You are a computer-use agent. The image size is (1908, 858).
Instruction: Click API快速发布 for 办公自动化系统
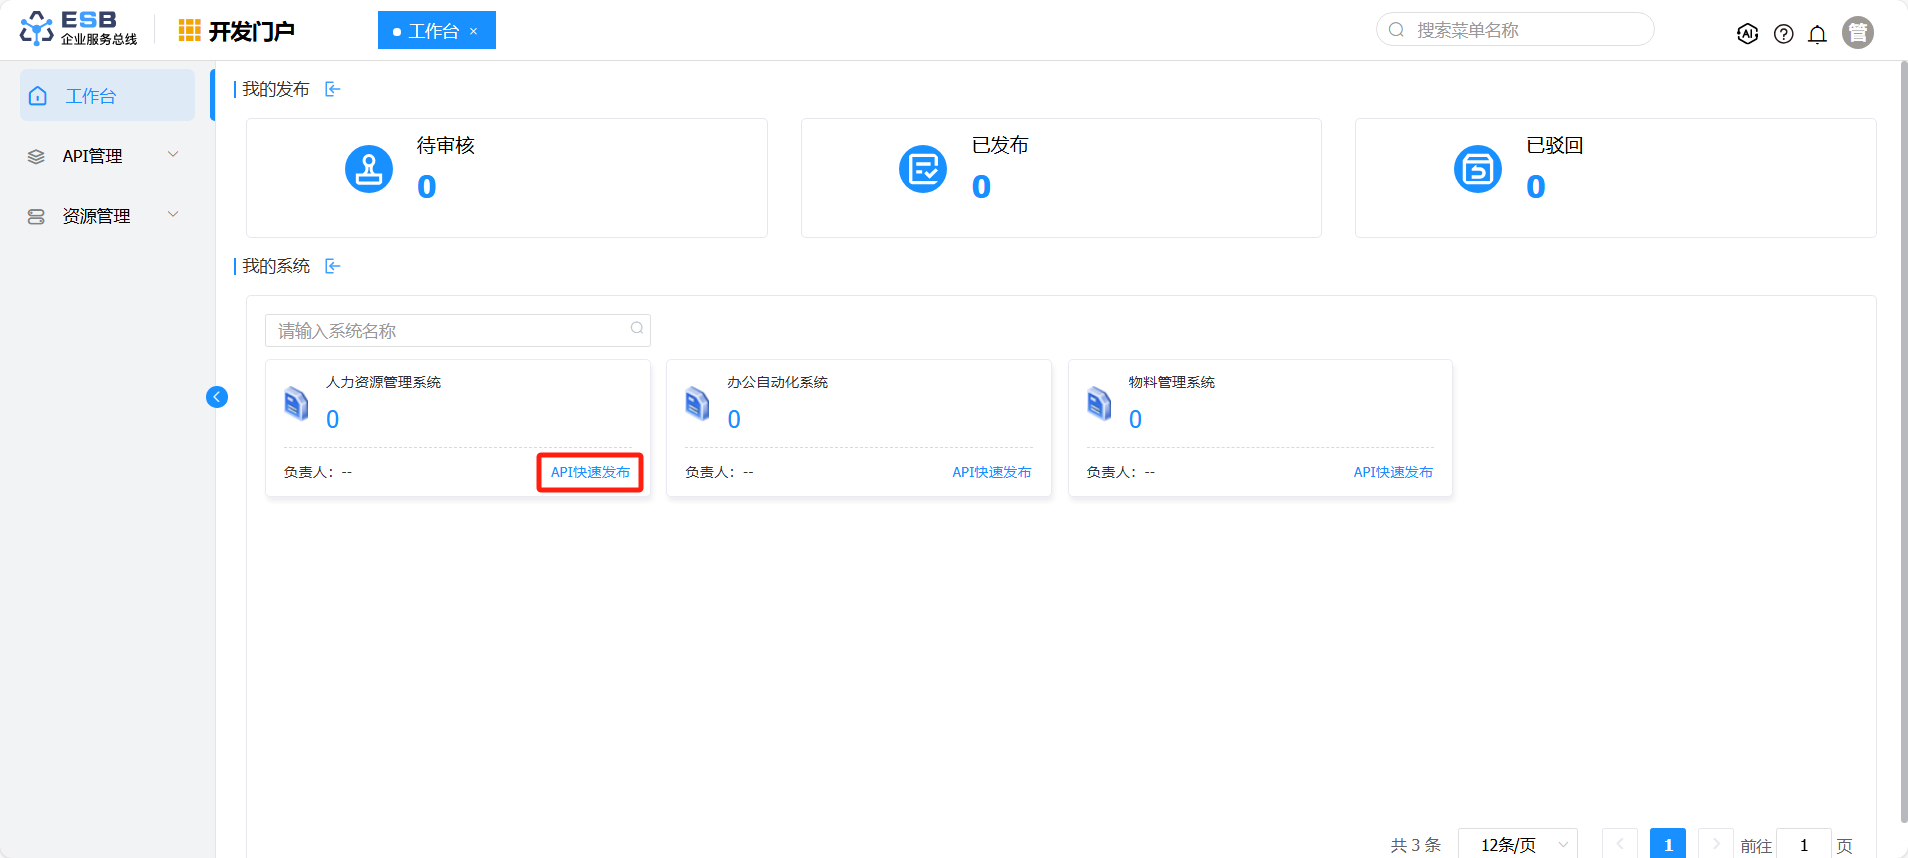[x=991, y=472]
